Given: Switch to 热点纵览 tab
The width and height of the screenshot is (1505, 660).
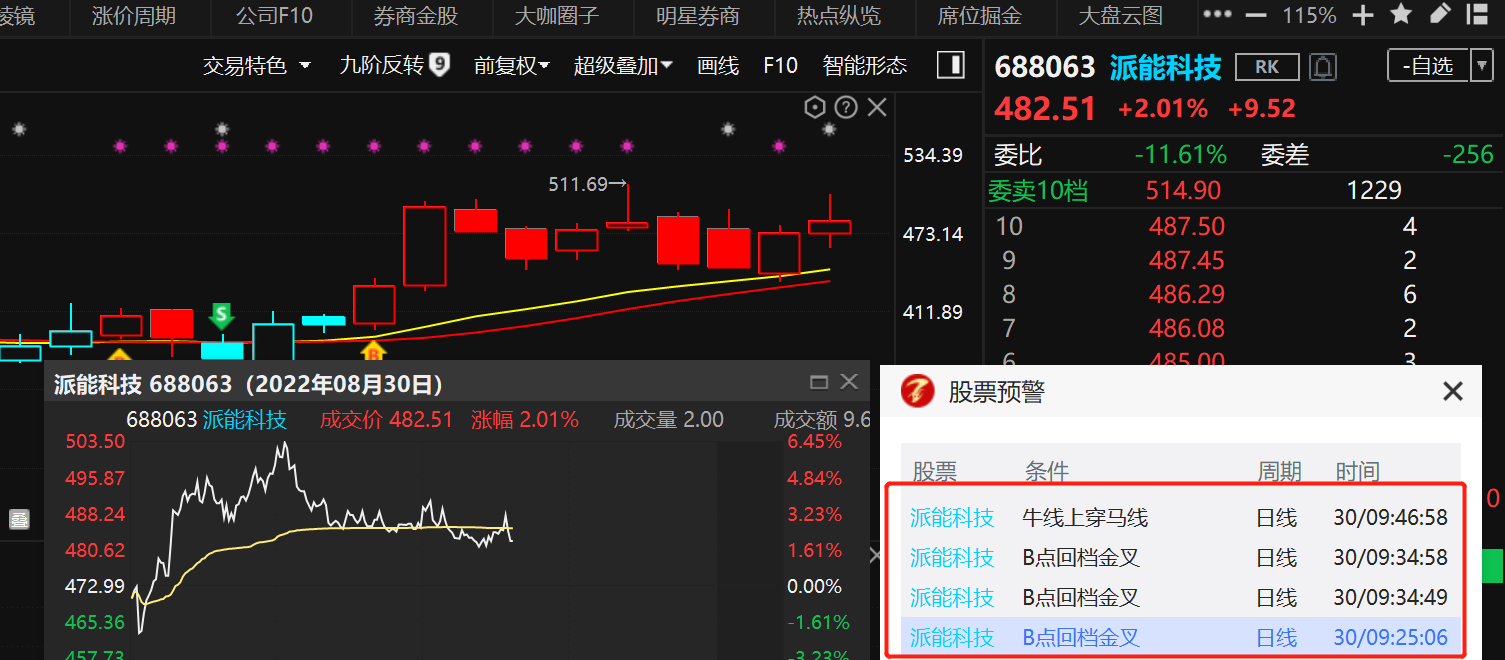Looking at the screenshot, I should tap(839, 15).
